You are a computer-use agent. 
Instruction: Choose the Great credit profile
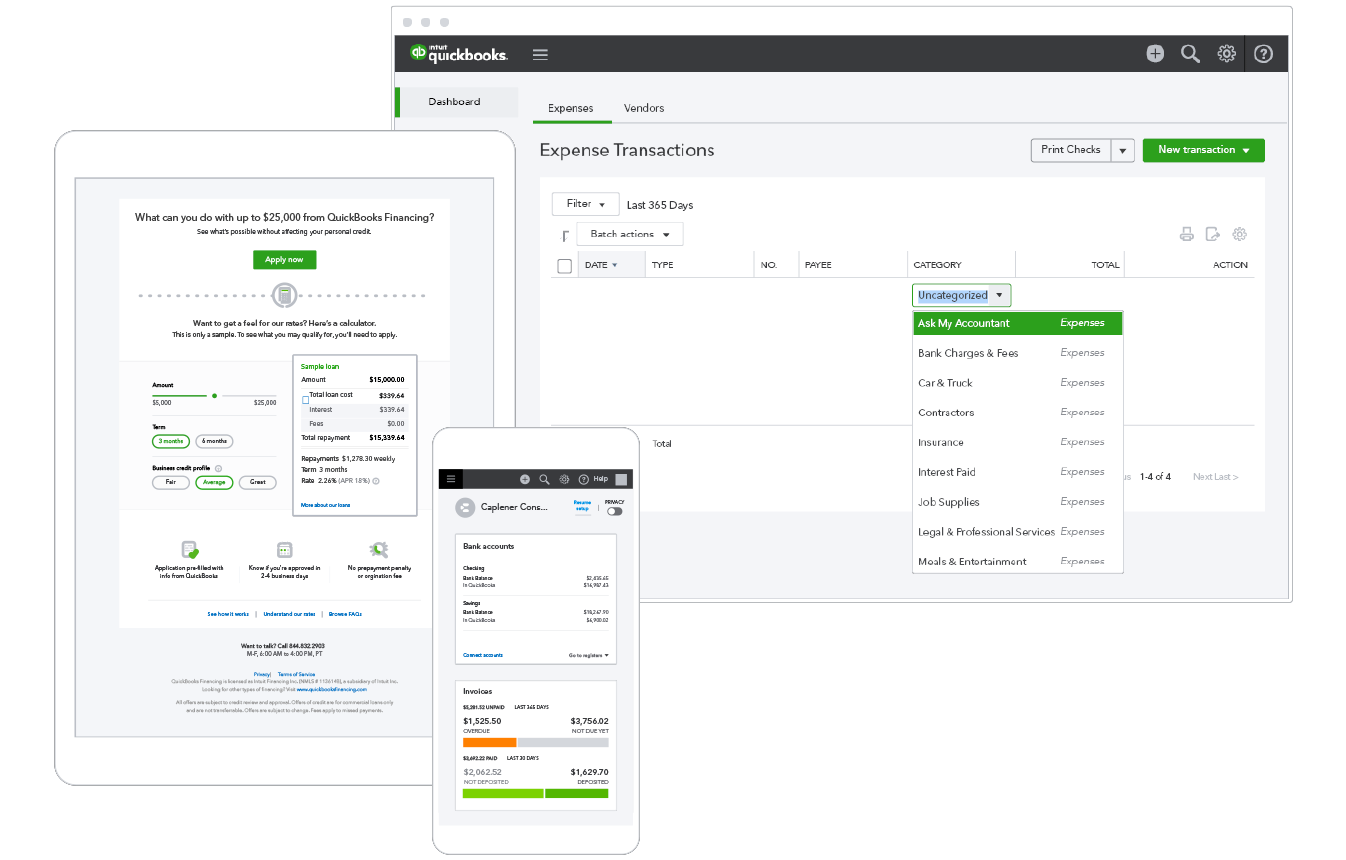point(258,482)
